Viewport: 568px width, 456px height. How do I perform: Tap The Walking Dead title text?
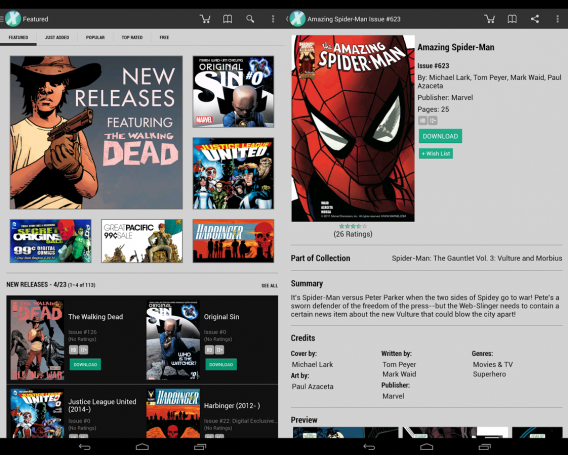pyautogui.click(x=96, y=317)
